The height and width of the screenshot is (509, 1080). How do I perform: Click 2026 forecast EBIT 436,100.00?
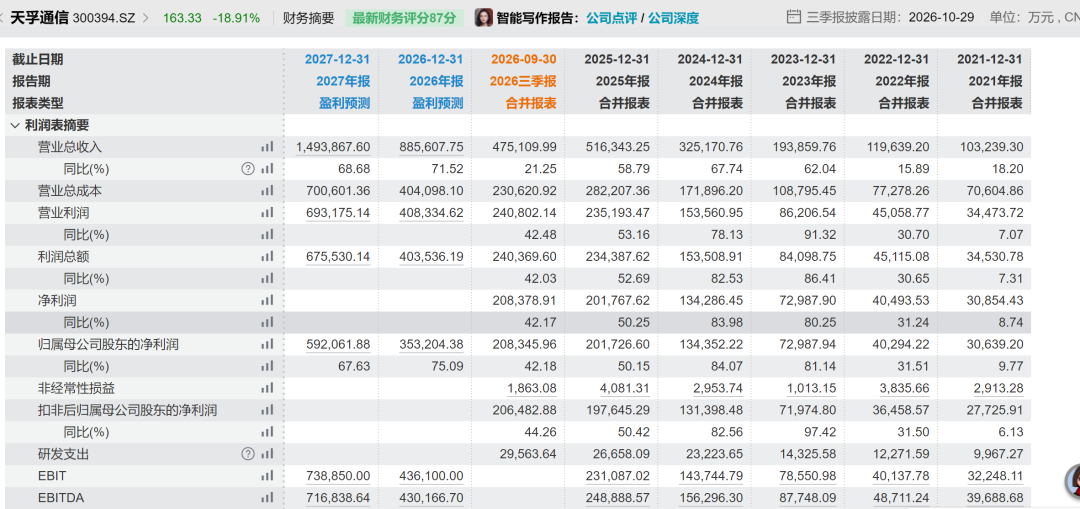click(x=431, y=476)
